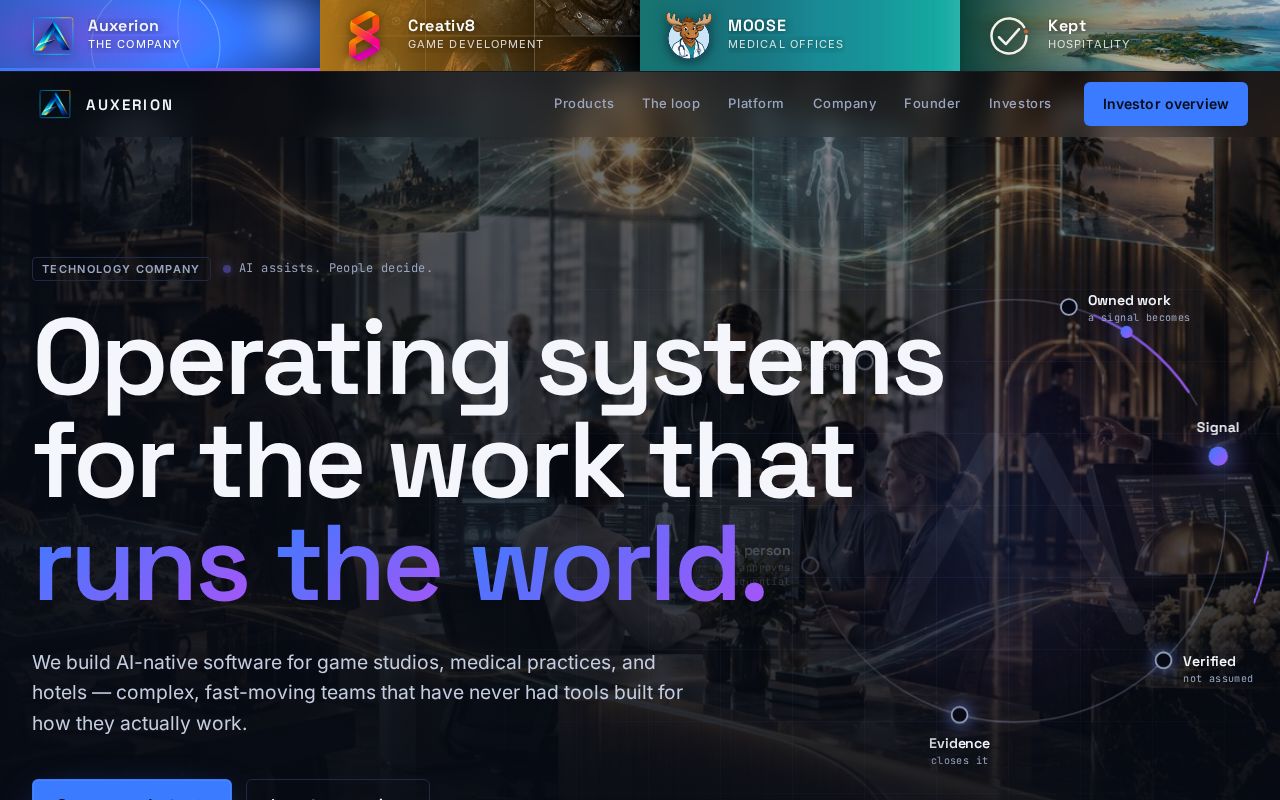Click the Auxerion logo icon in navbar
The width and height of the screenshot is (1280, 800).
(x=55, y=104)
